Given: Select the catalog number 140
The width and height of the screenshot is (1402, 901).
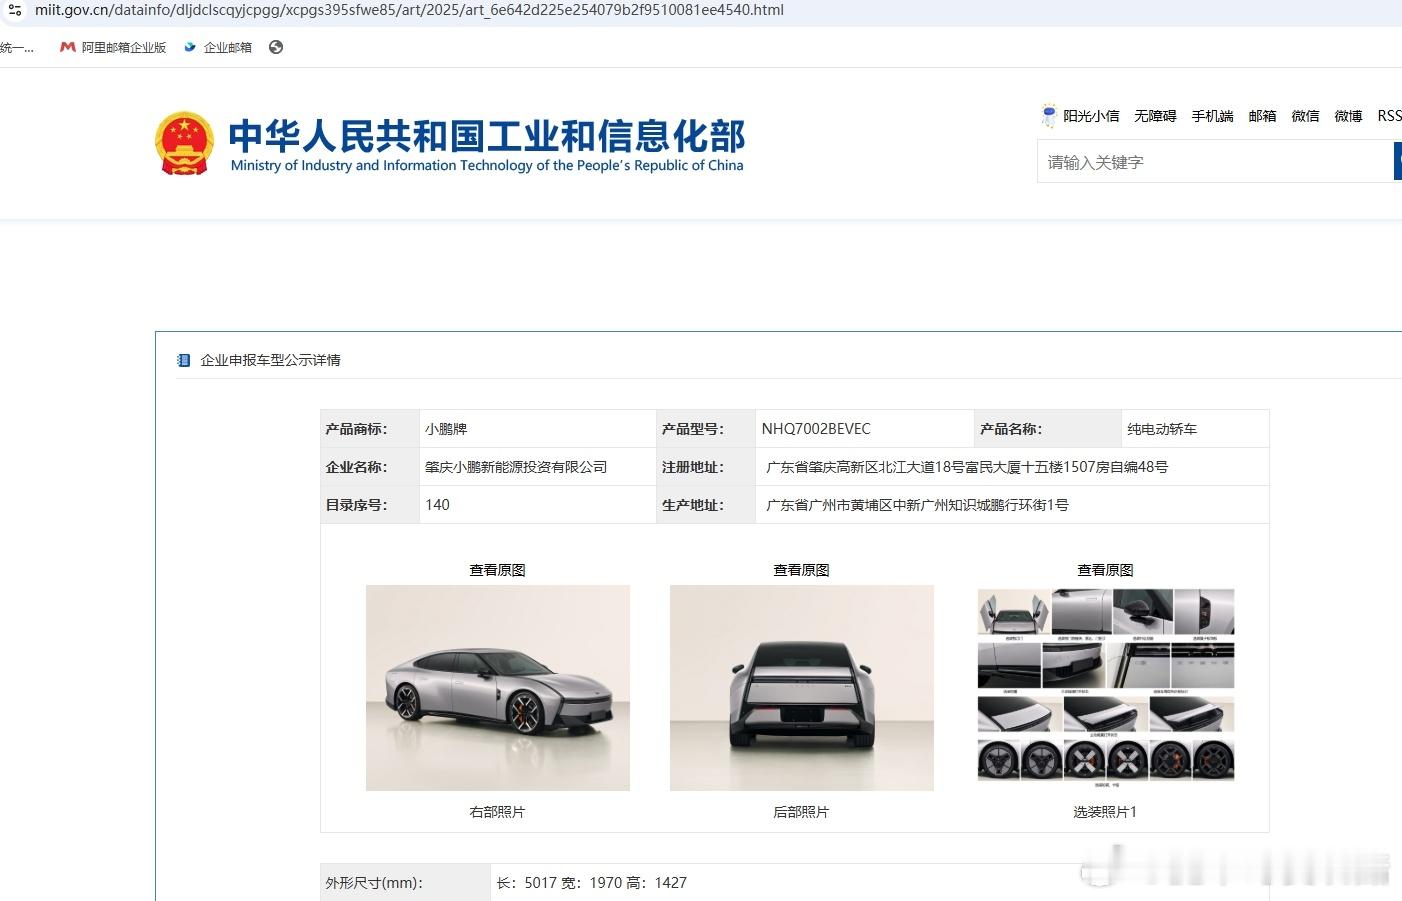Looking at the screenshot, I should click(437, 505).
